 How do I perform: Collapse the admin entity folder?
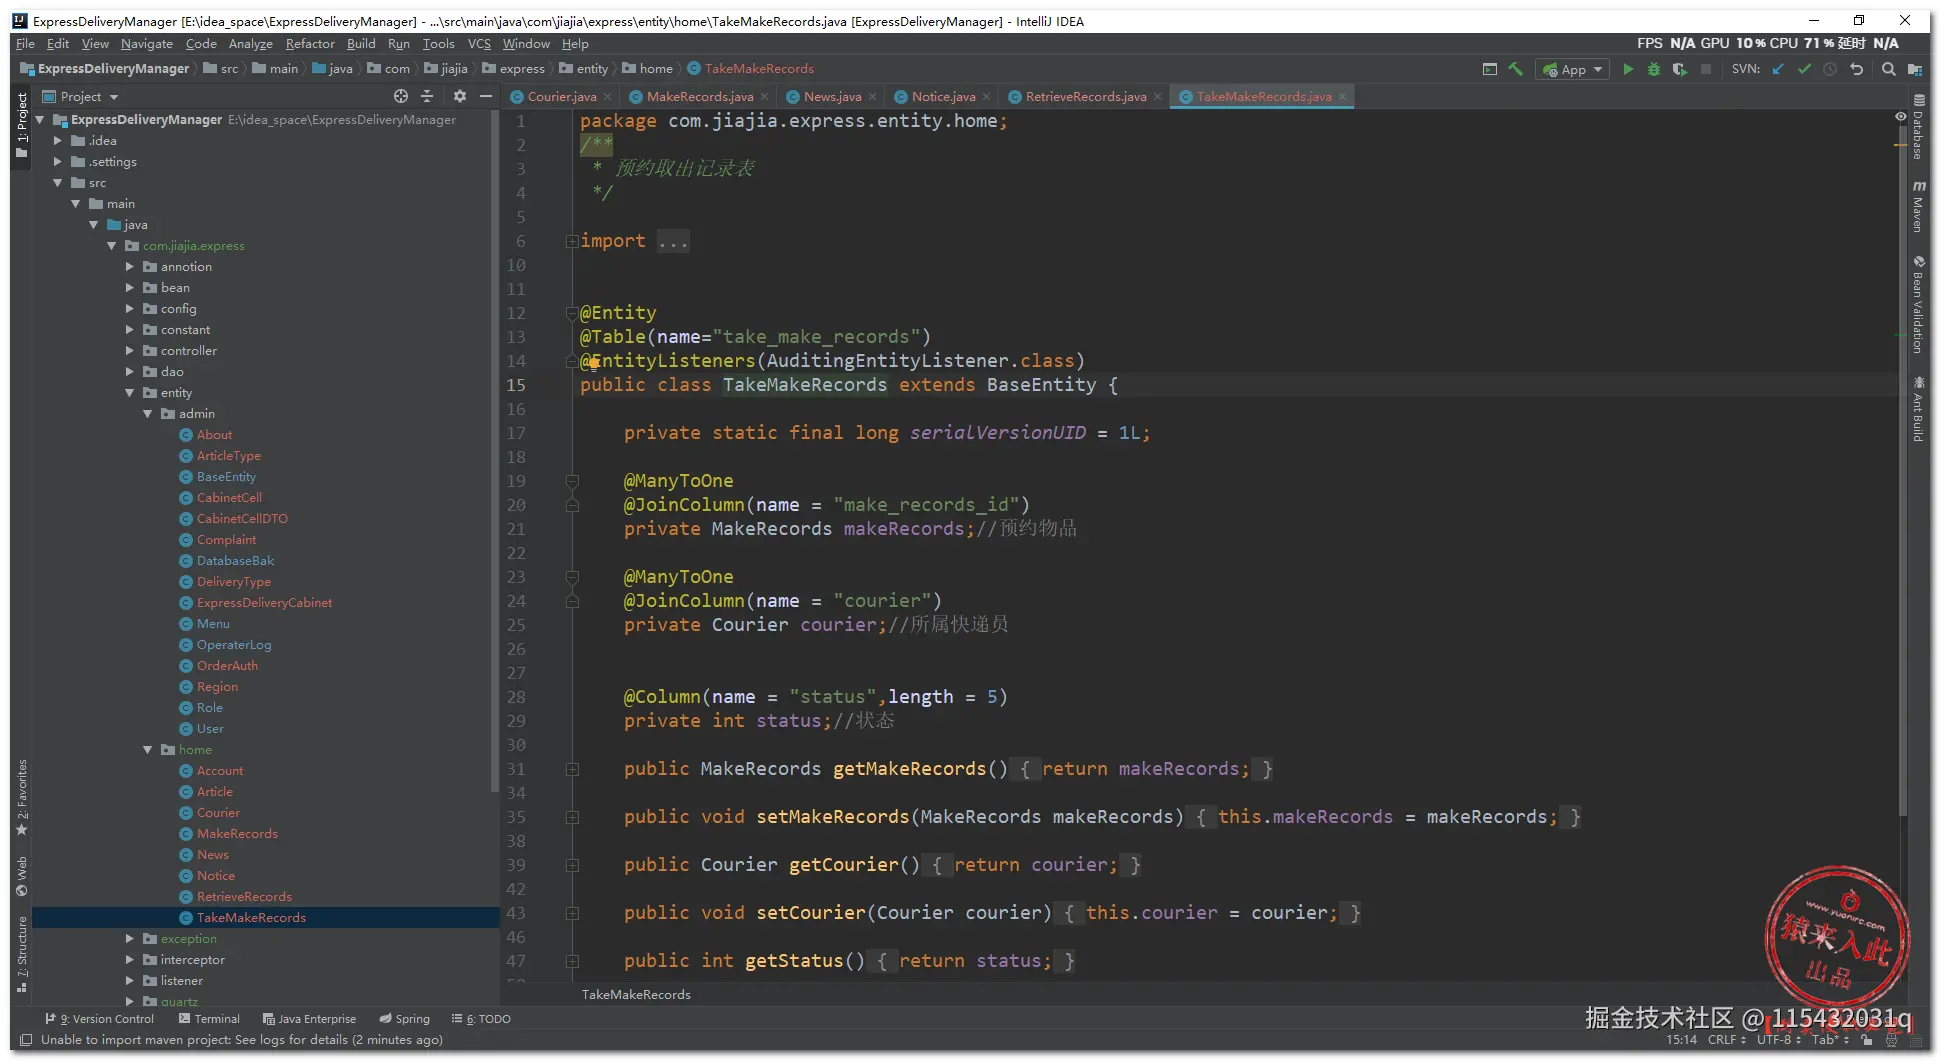(148, 414)
